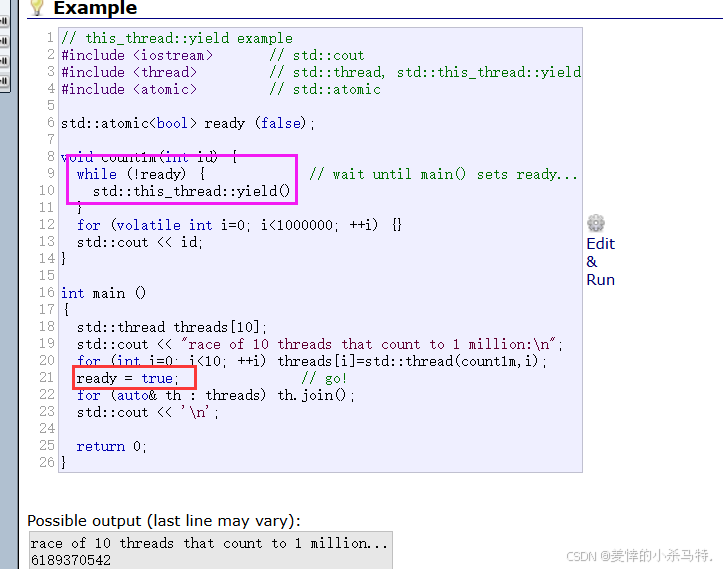Click the 'ready = true;' statement
This screenshot has height=569, width=723.
point(127,378)
